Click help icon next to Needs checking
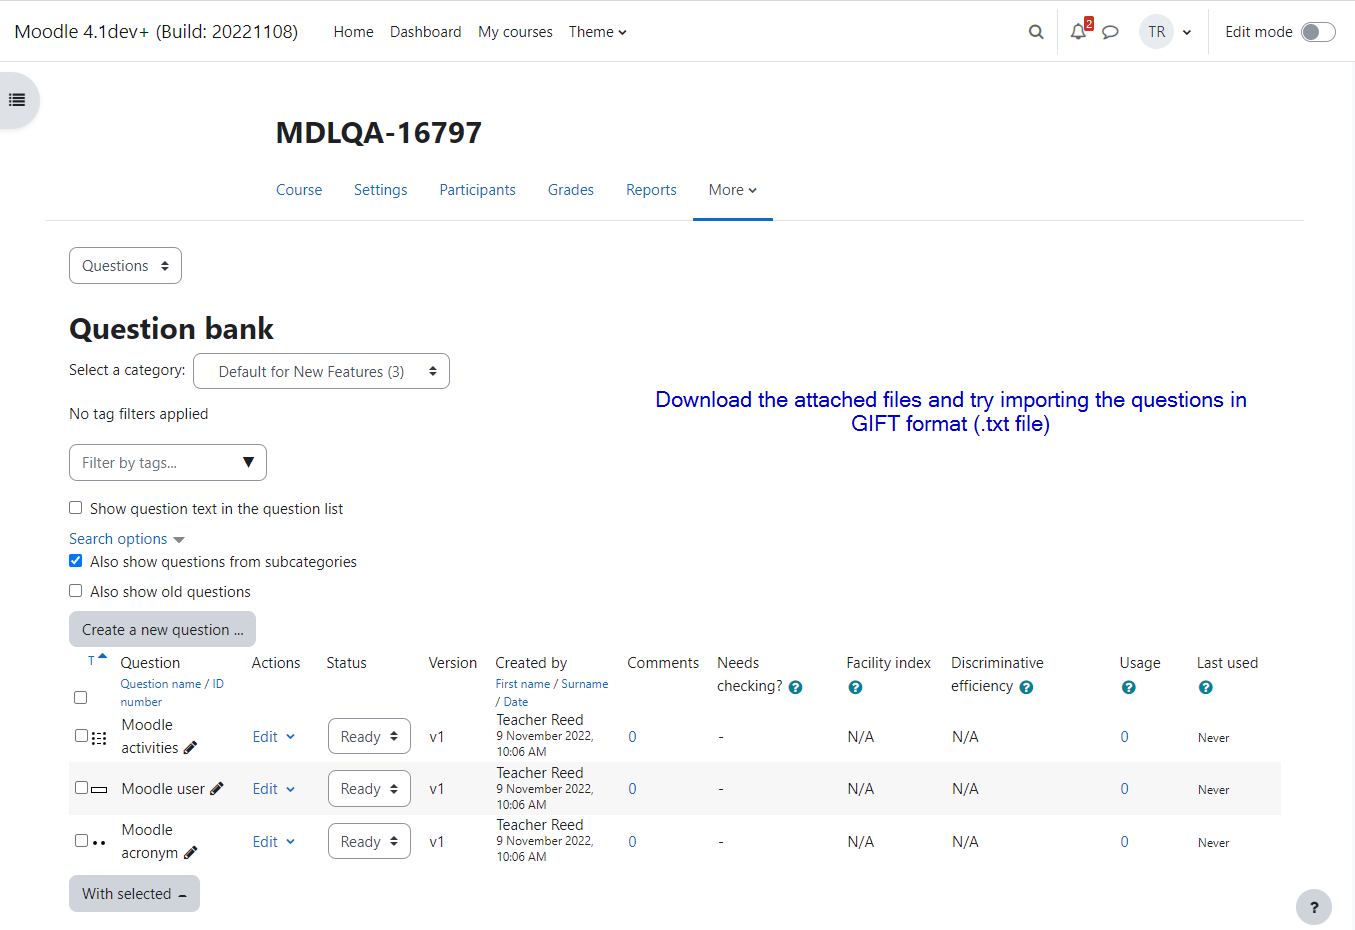This screenshot has height=930, width=1355. (x=795, y=687)
